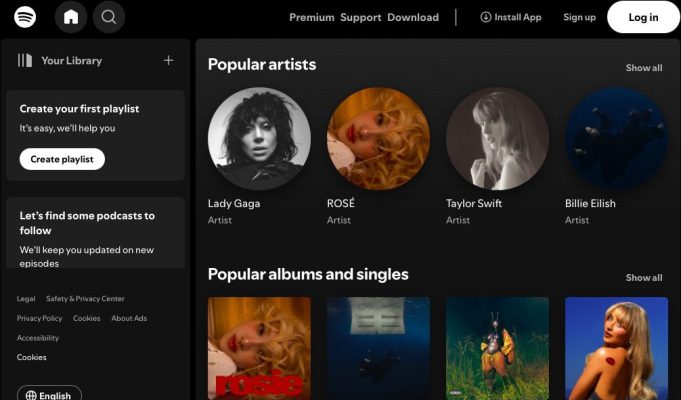The height and width of the screenshot is (400, 681).
Task: Click the Your Library stacked-books icon
Action: pos(25,60)
